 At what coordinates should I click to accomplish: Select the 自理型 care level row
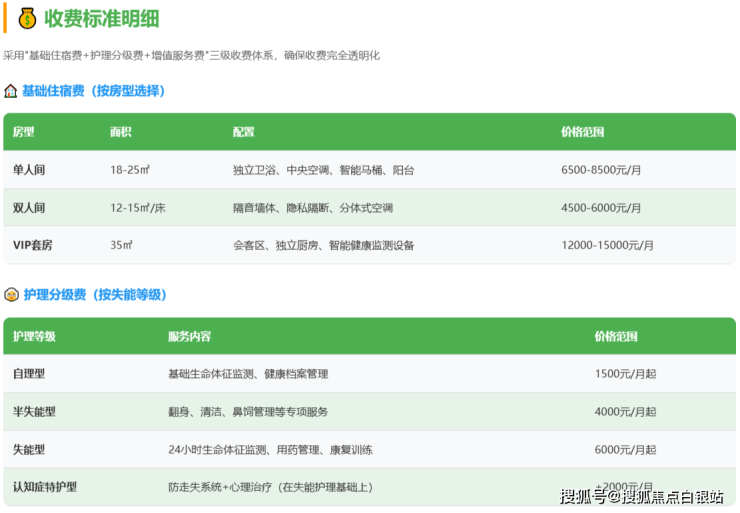pos(29,374)
